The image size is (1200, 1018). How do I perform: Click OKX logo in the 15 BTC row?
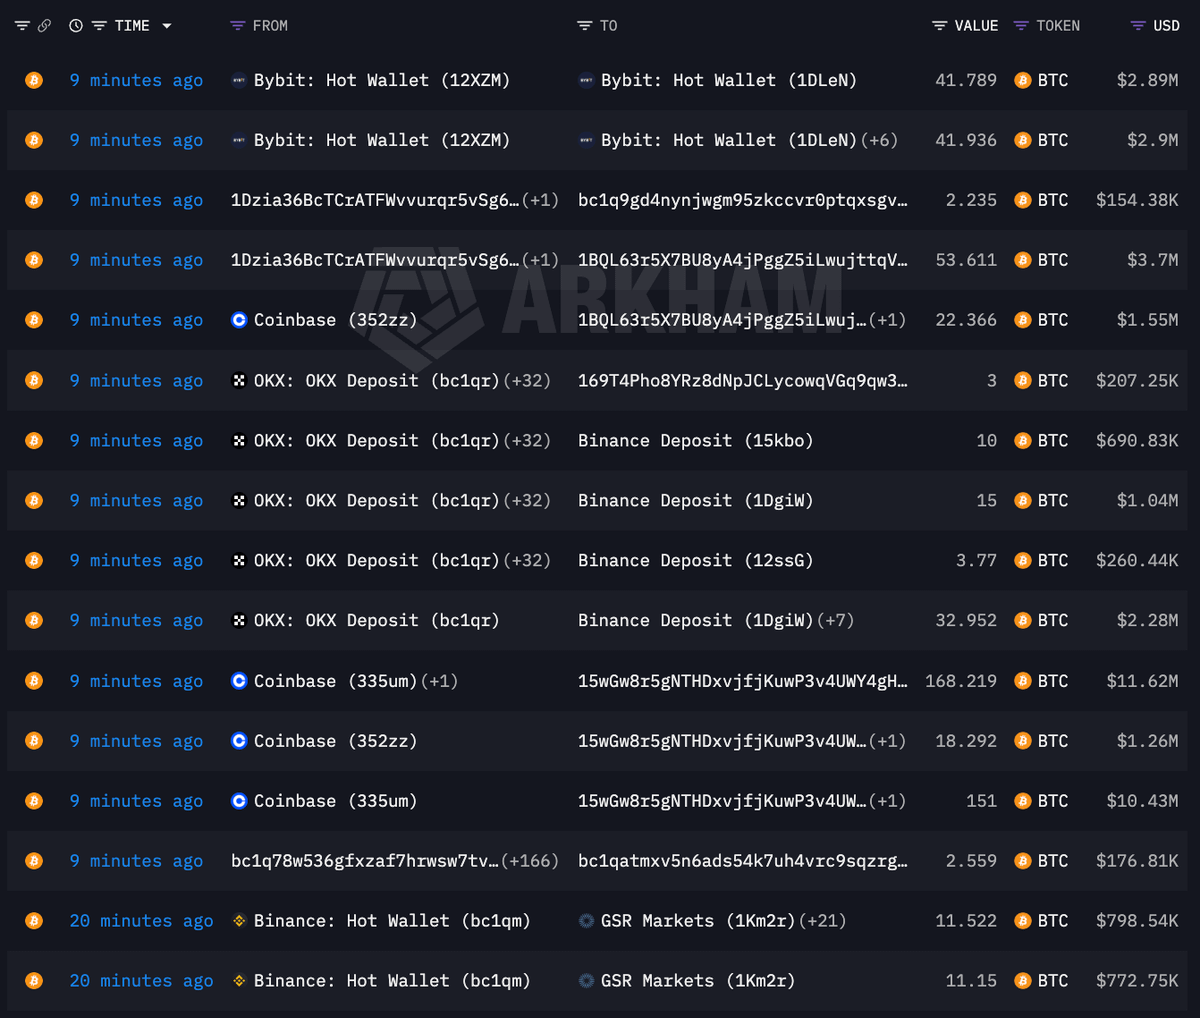(239, 500)
